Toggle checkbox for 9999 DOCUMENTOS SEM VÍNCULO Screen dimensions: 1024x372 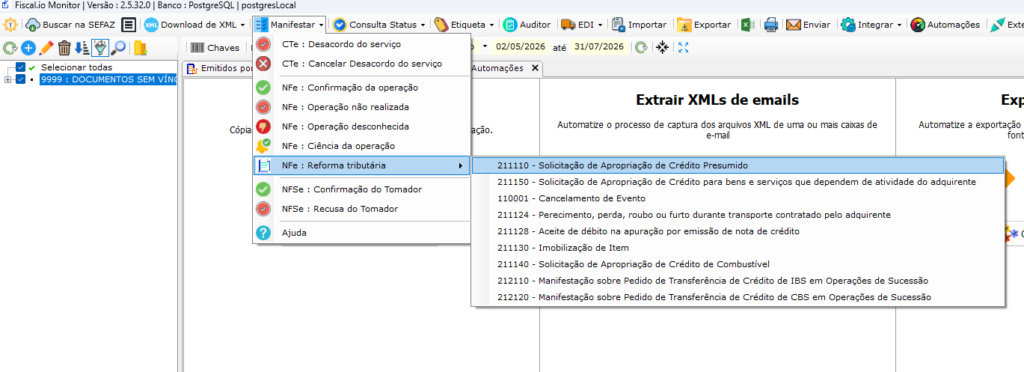[x=20, y=79]
